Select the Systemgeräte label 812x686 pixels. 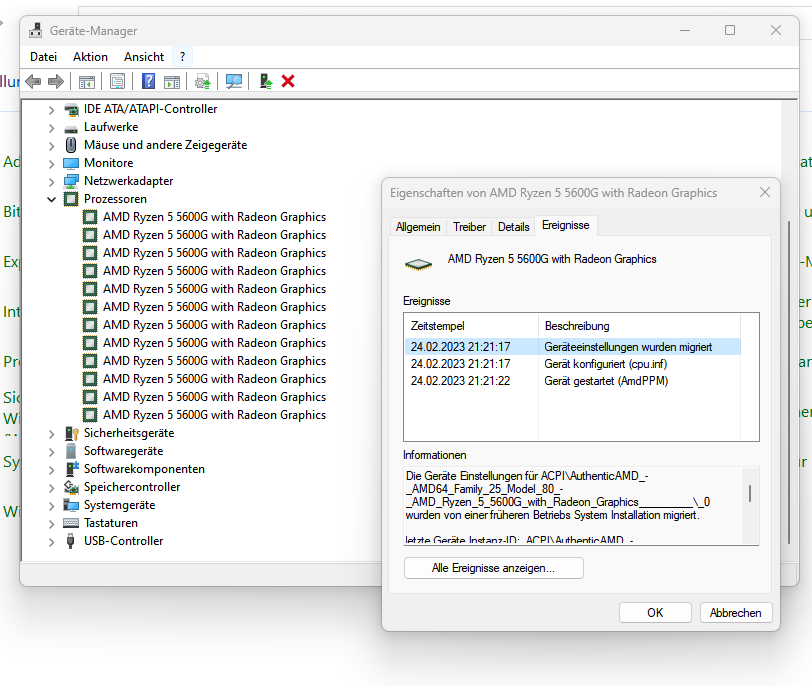pos(120,505)
